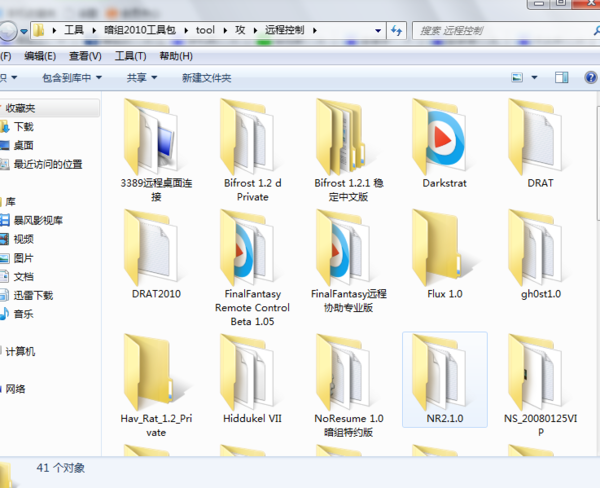Open 视频 library in the sidebar
The width and height of the screenshot is (600, 488).
(23, 239)
